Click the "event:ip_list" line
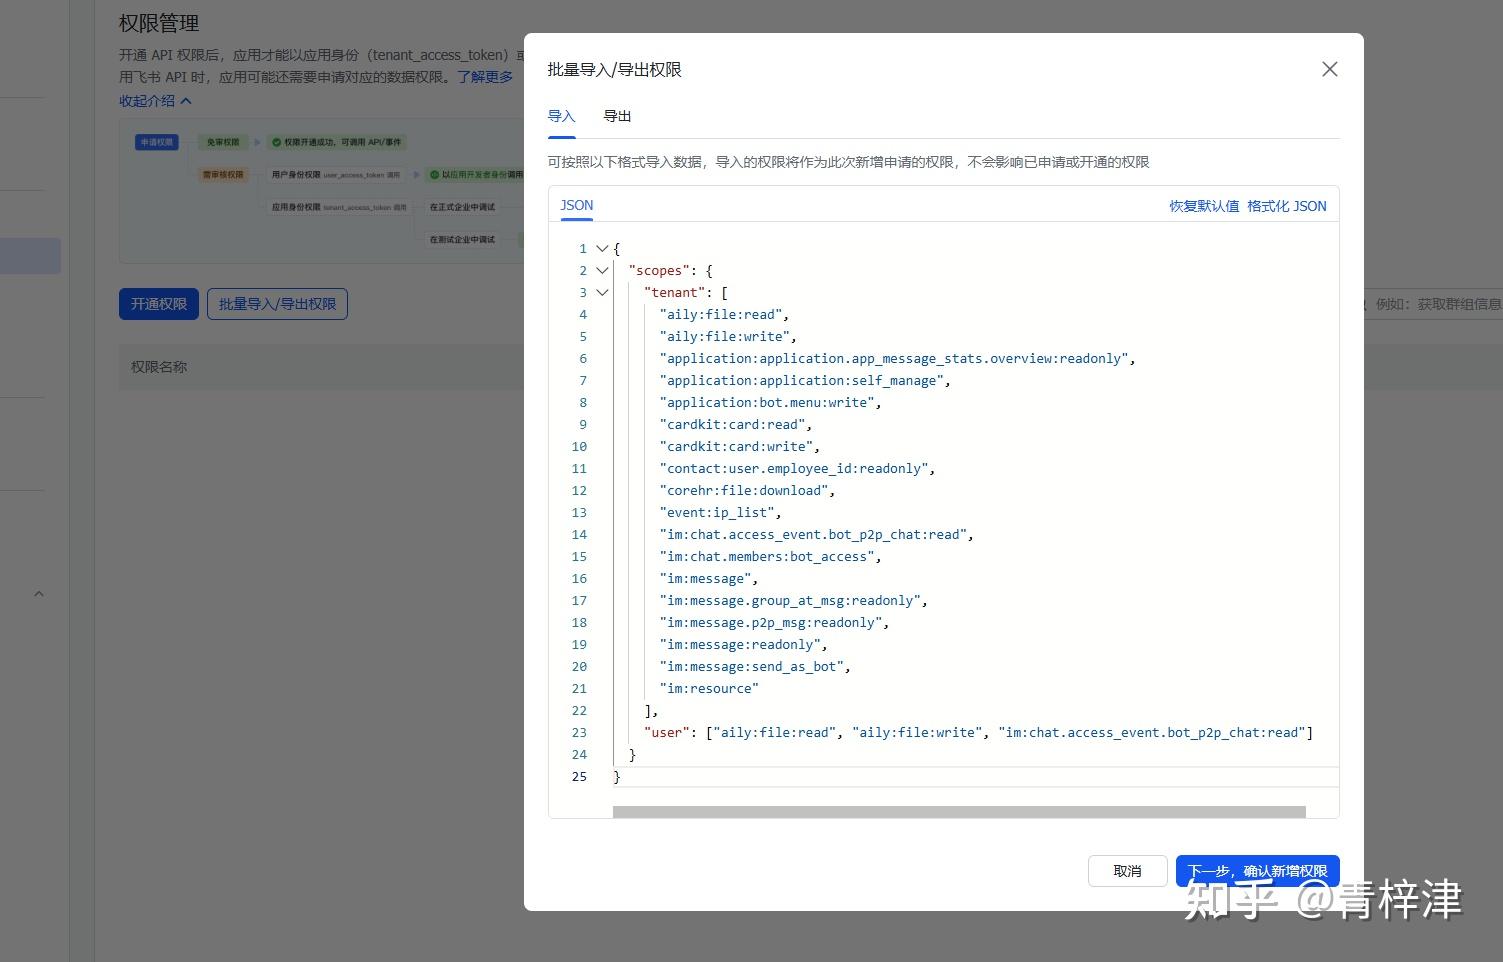The image size is (1503, 962). pos(720,512)
